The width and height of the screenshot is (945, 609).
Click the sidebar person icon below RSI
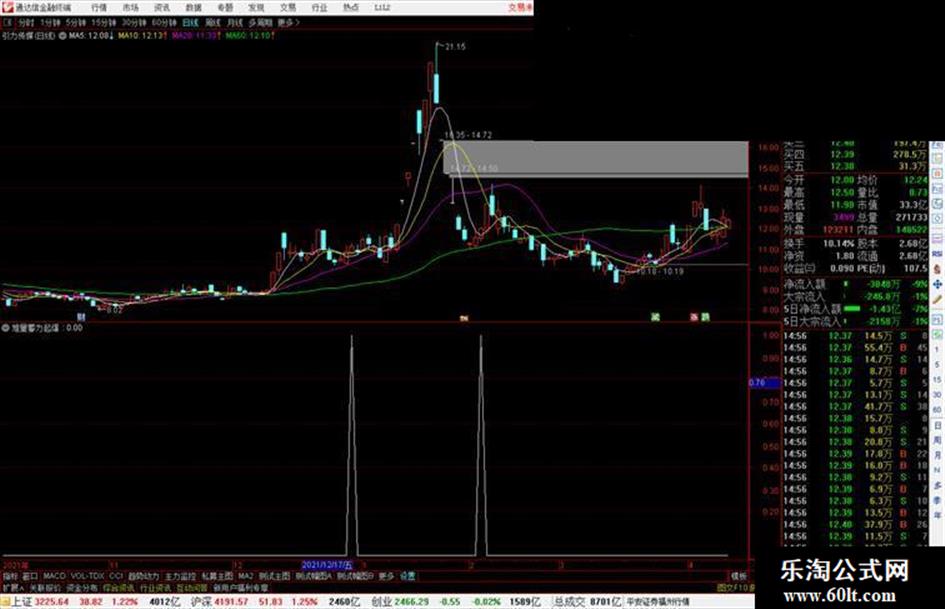pyautogui.click(x=937, y=269)
